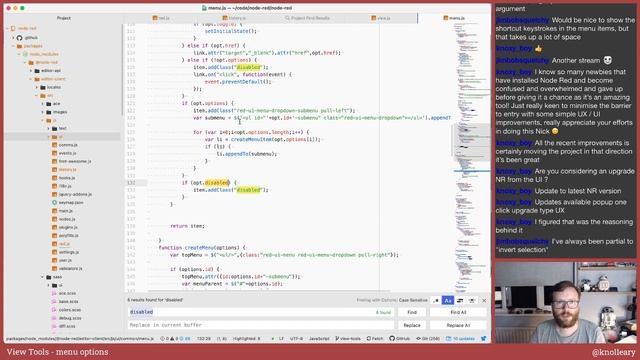Toggle the Case Sensitive 'Aa' search button

click(448, 300)
